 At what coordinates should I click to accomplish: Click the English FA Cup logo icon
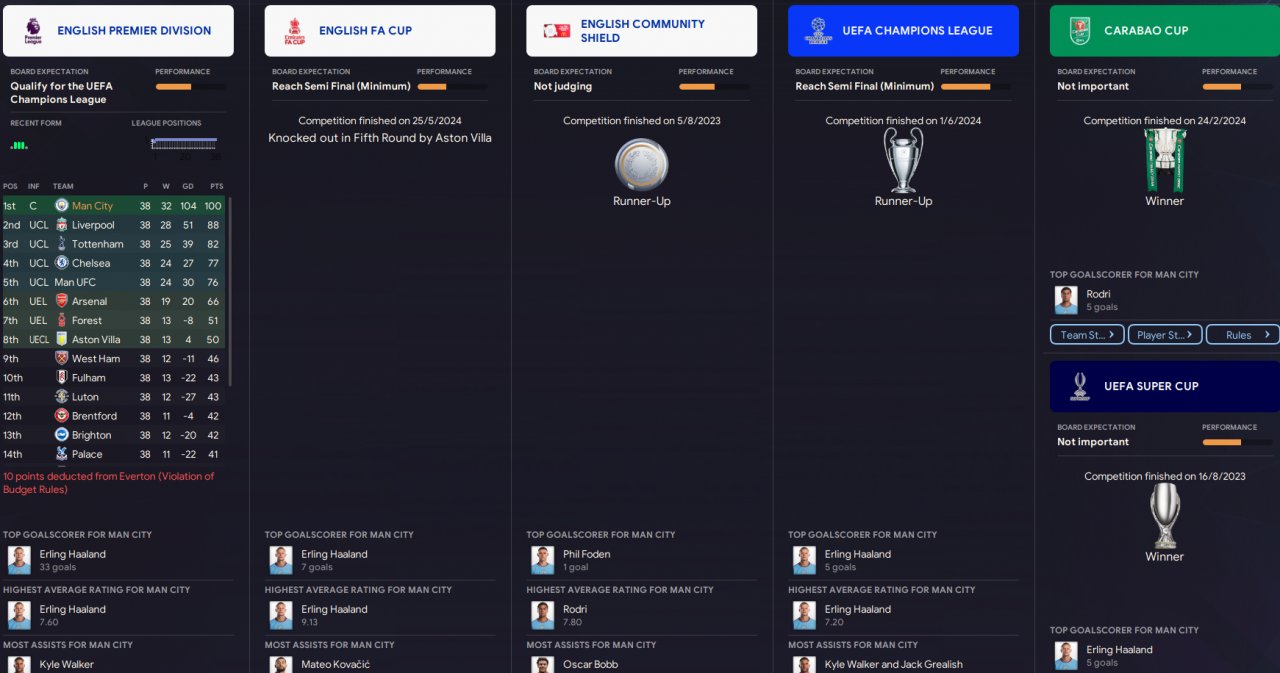coord(294,31)
